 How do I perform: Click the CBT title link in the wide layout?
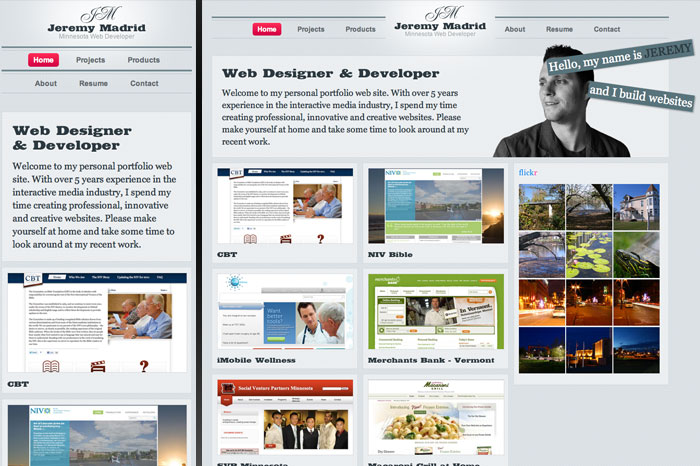click(x=227, y=254)
